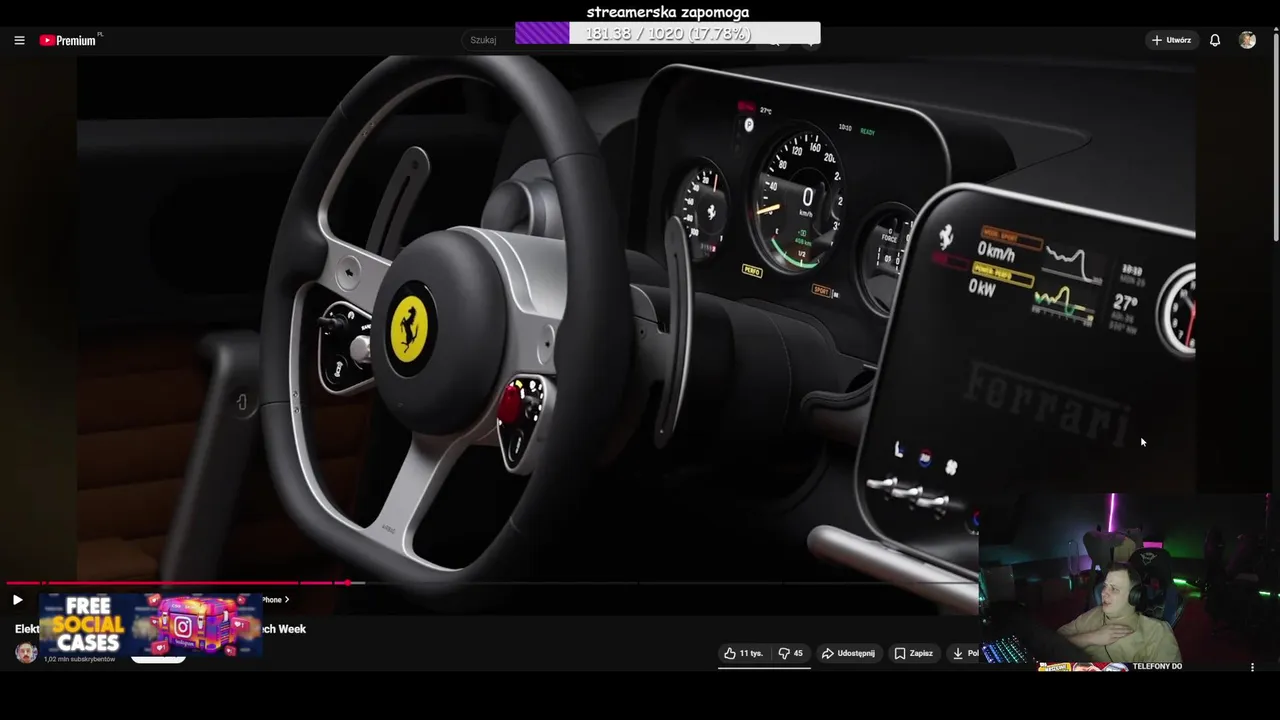Open the notifications bell
This screenshot has width=1280, height=720.
(x=1215, y=40)
